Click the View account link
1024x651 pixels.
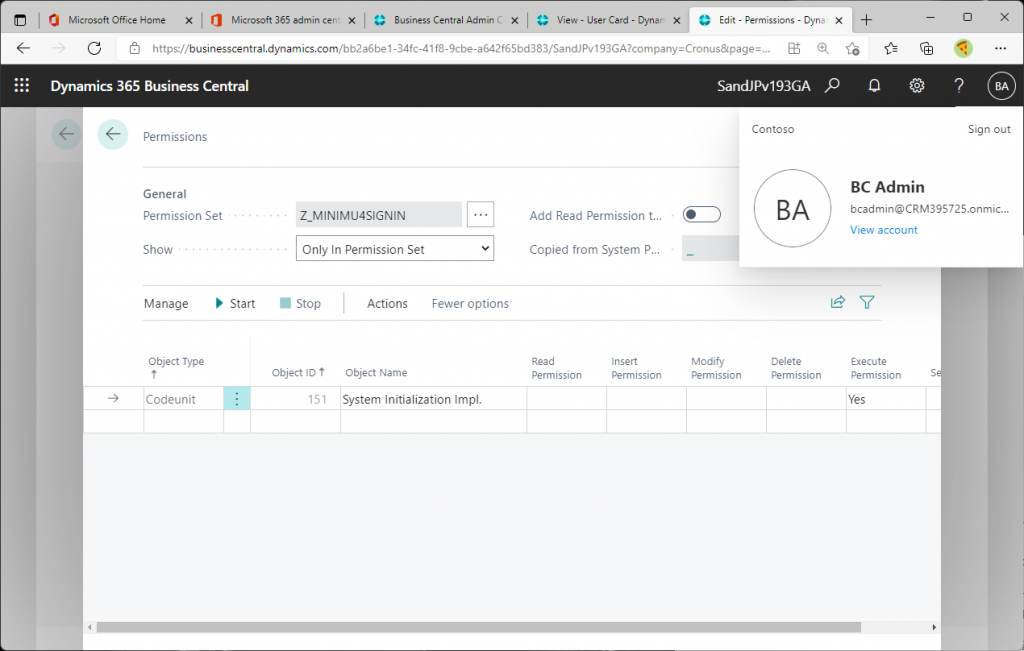[884, 230]
